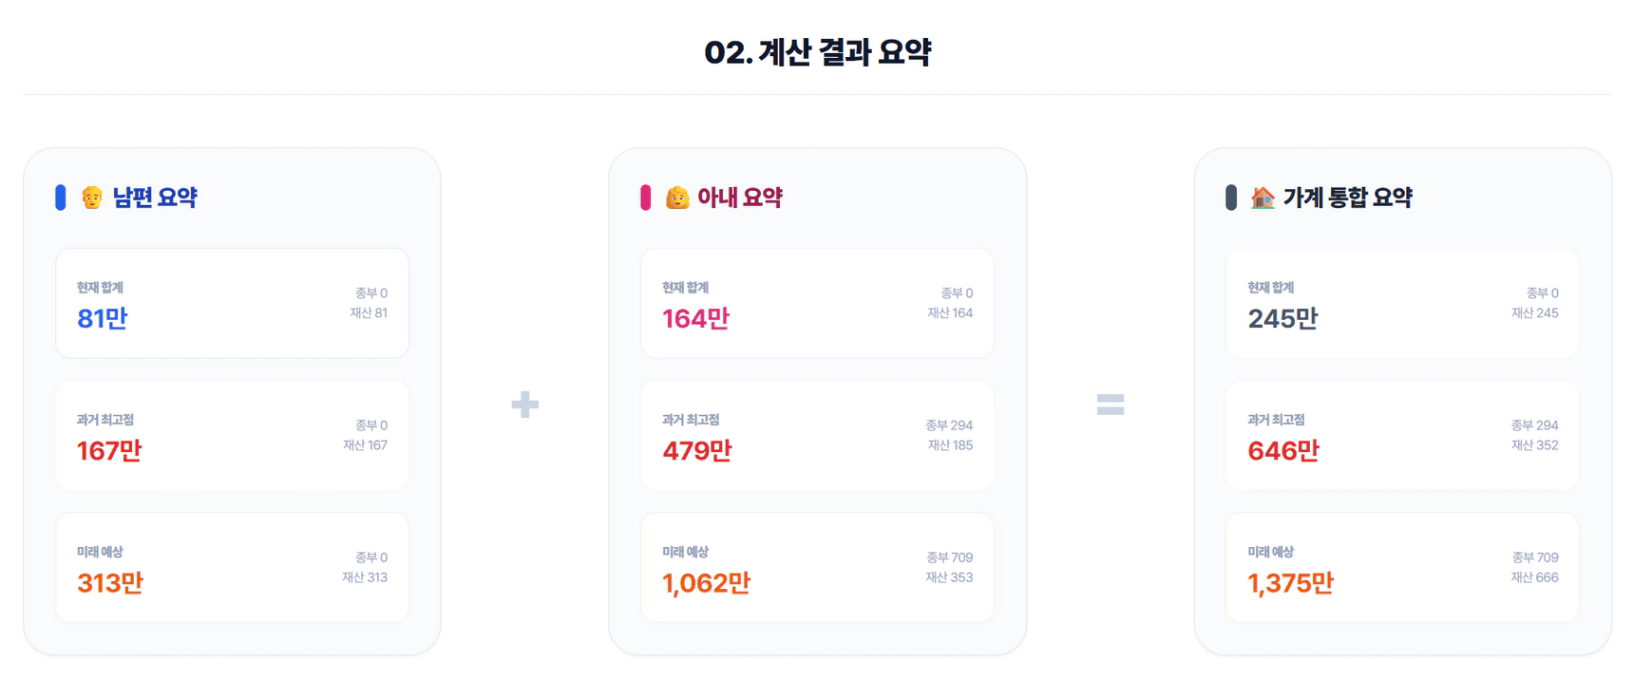Screen dimensions: 1633x680
Task: Click the plus sign between cards
Action: 525,405
